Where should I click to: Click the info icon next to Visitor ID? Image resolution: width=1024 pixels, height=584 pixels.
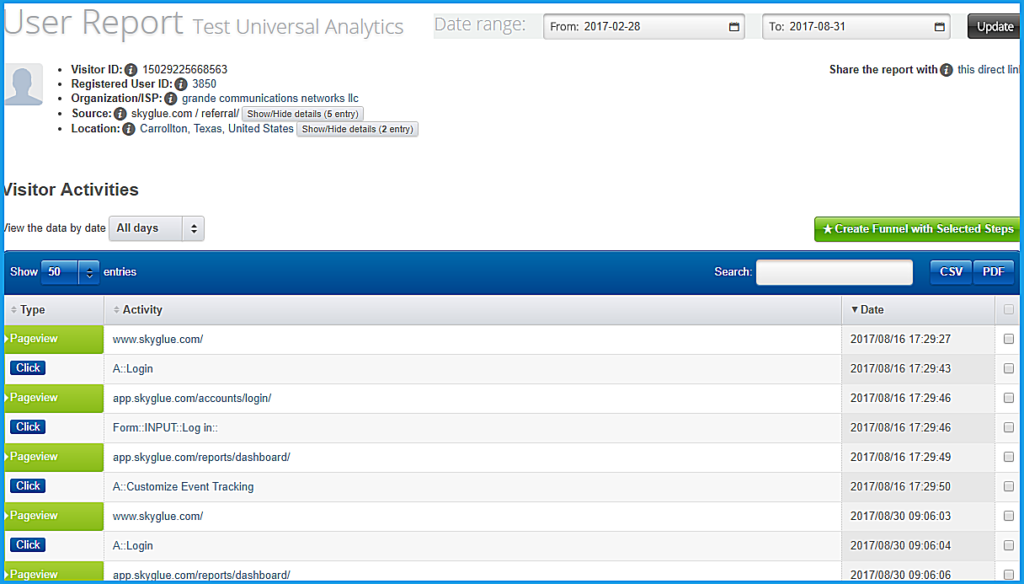click(x=131, y=70)
